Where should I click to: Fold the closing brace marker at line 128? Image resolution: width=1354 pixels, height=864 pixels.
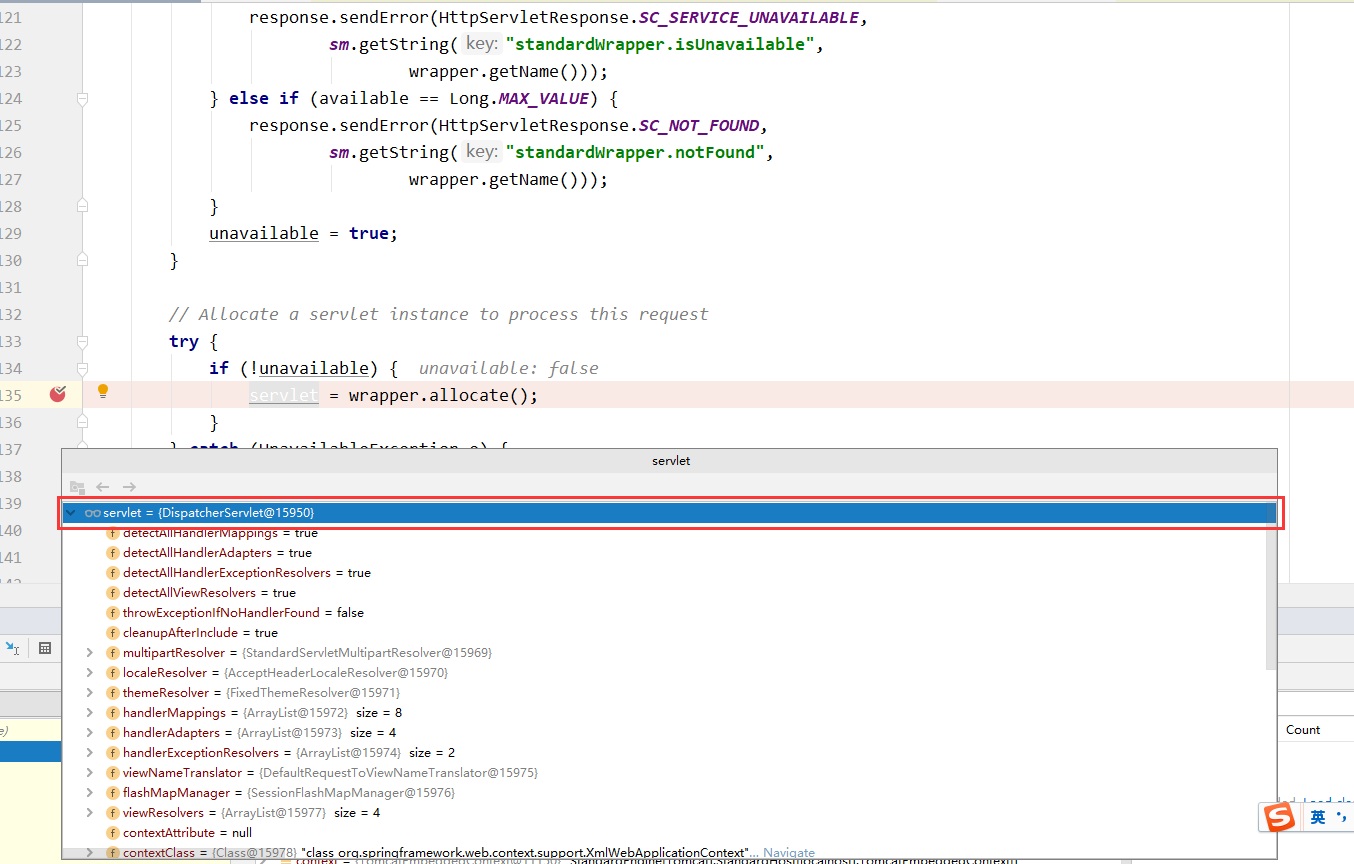pos(83,206)
